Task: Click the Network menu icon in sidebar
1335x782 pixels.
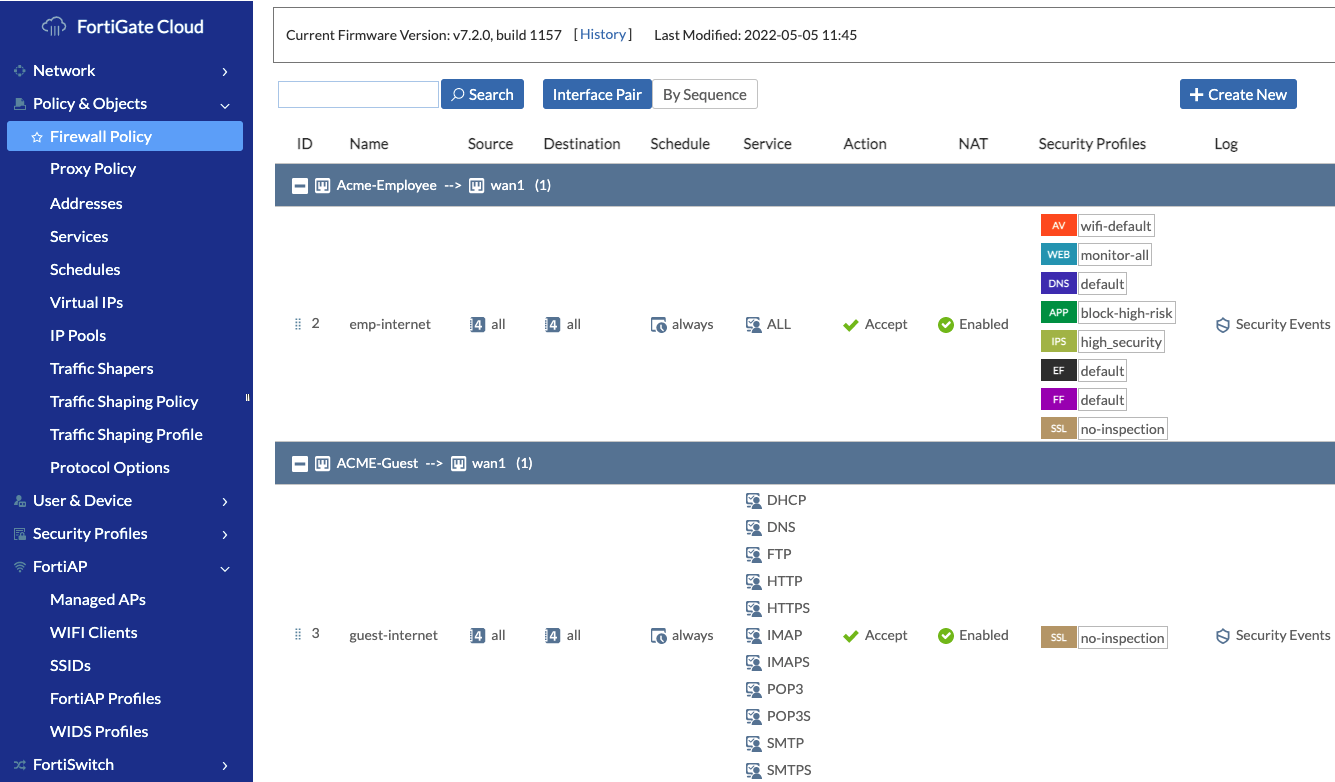Action: [x=19, y=71]
